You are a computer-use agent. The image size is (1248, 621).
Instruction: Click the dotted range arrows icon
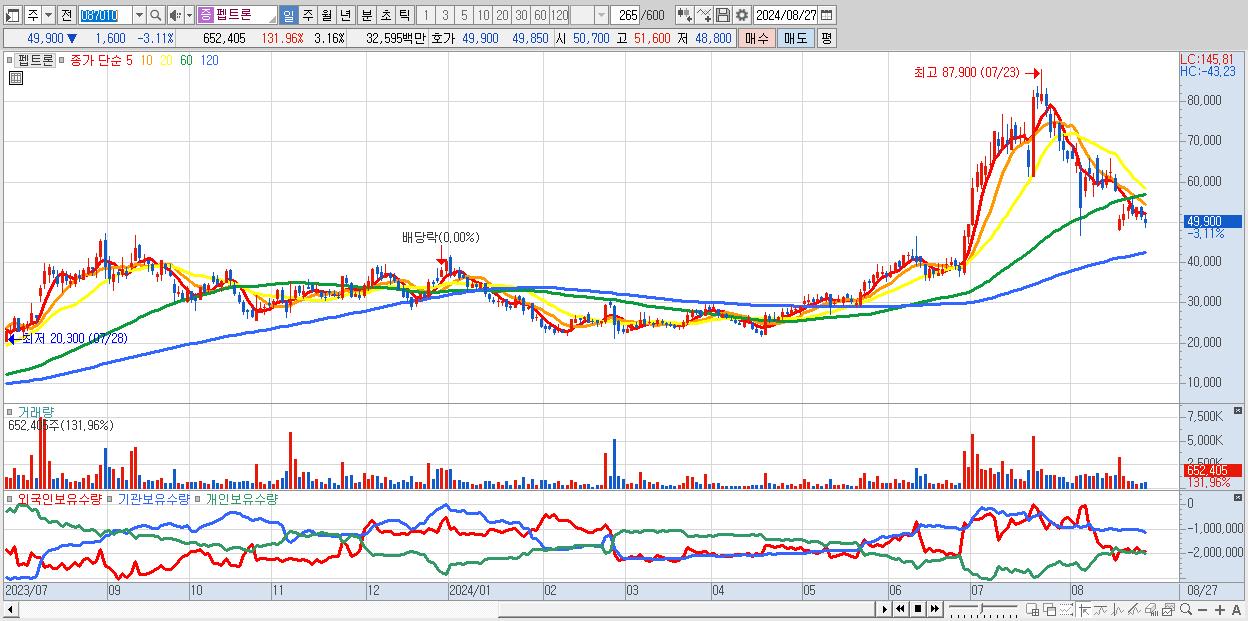tap(1066, 609)
